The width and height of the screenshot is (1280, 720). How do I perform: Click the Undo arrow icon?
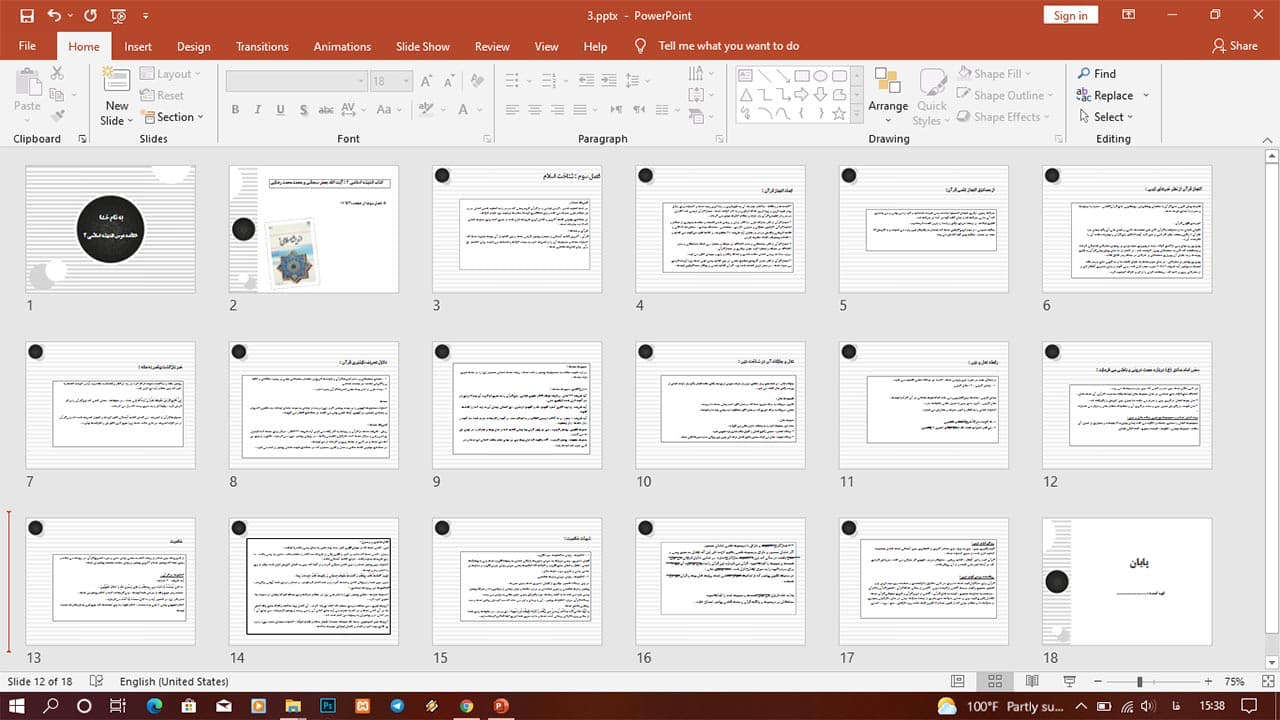(53, 15)
